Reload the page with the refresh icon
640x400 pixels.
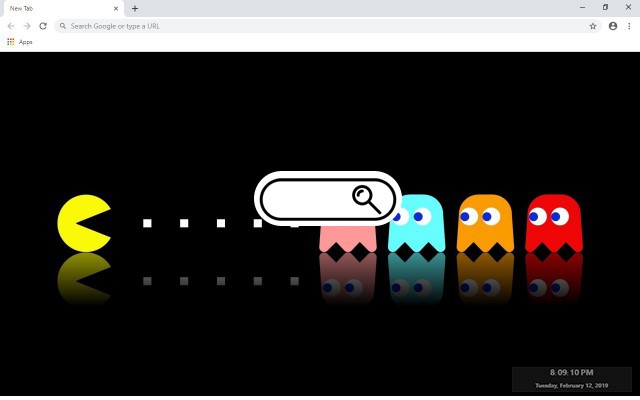coord(43,26)
